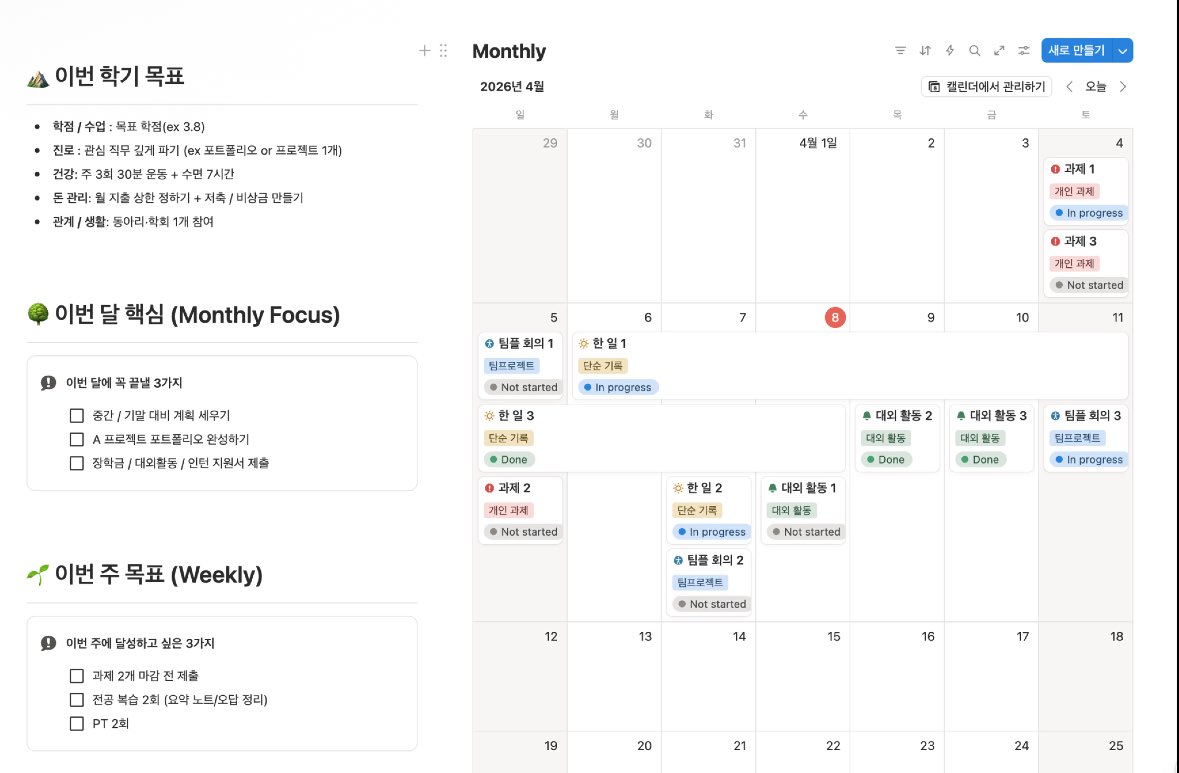
Task: Click the 새로 만들기 button
Action: [1077, 50]
